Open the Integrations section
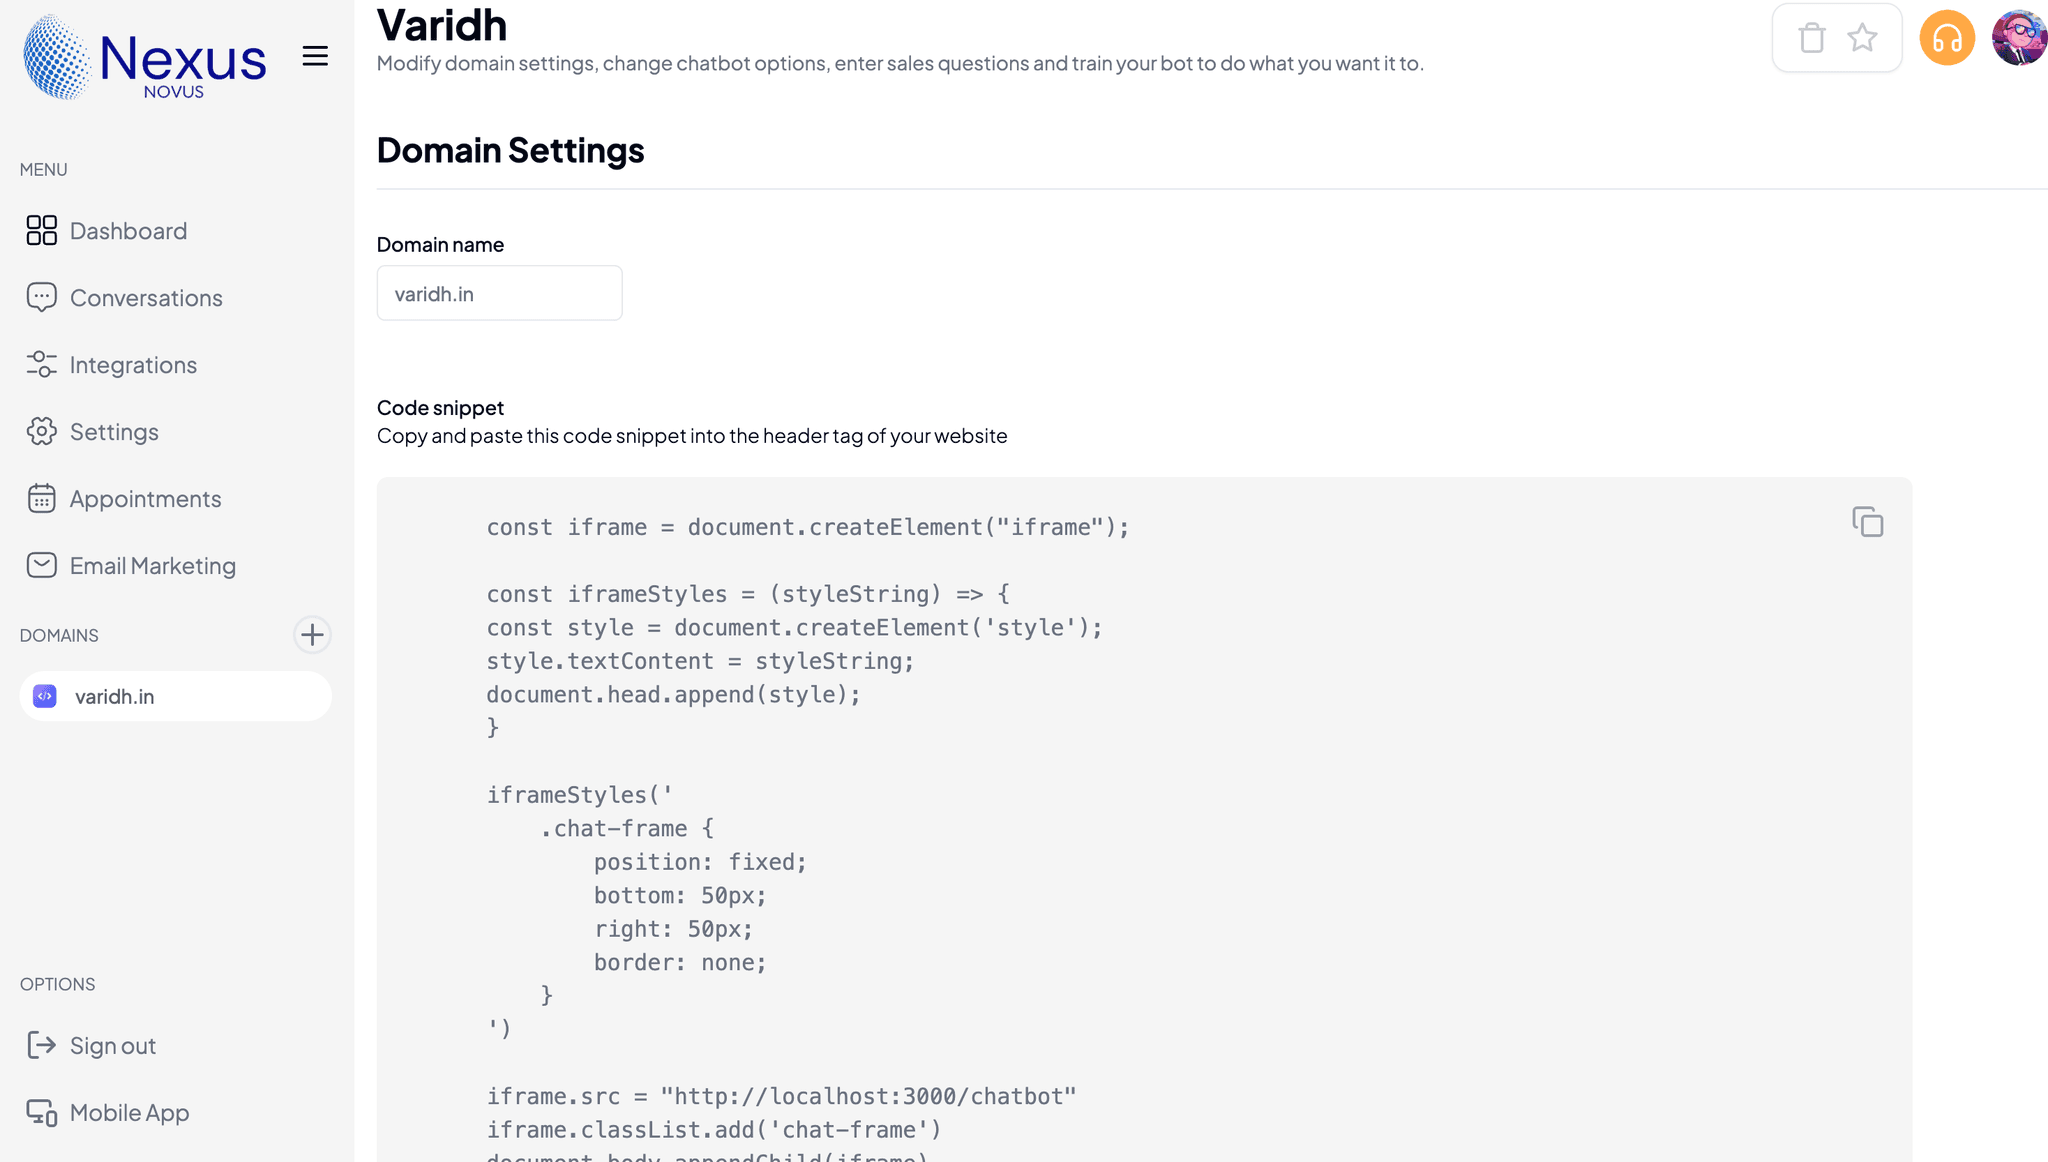 pos(133,365)
